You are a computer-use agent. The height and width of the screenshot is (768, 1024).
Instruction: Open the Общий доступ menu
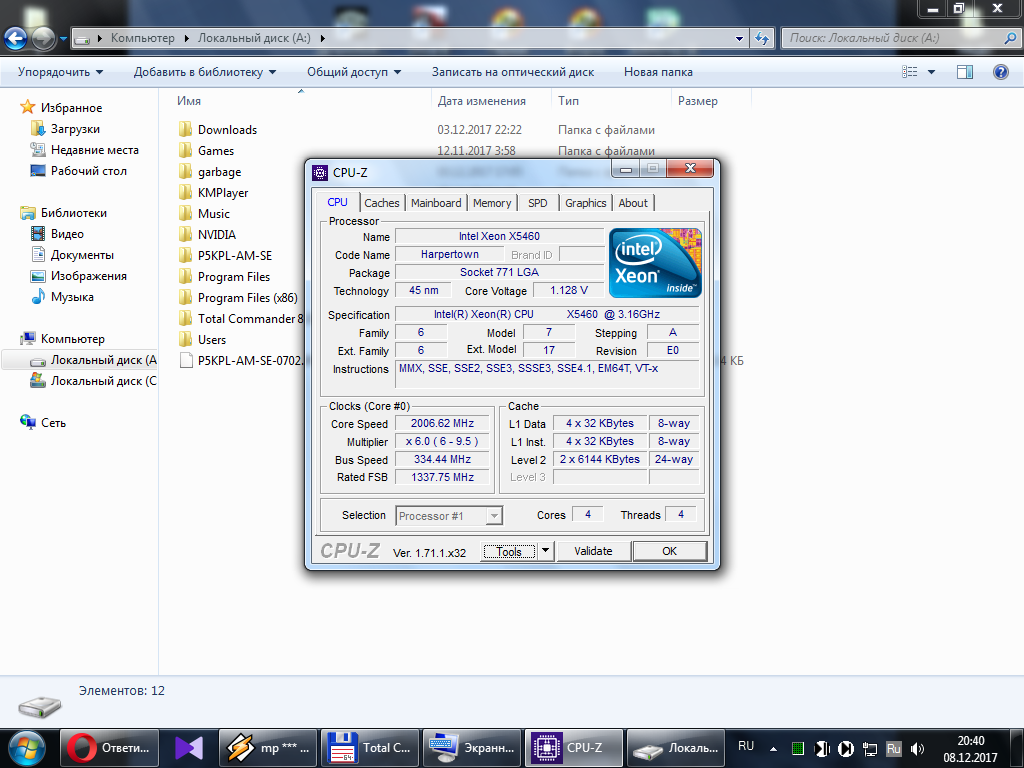tap(354, 72)
